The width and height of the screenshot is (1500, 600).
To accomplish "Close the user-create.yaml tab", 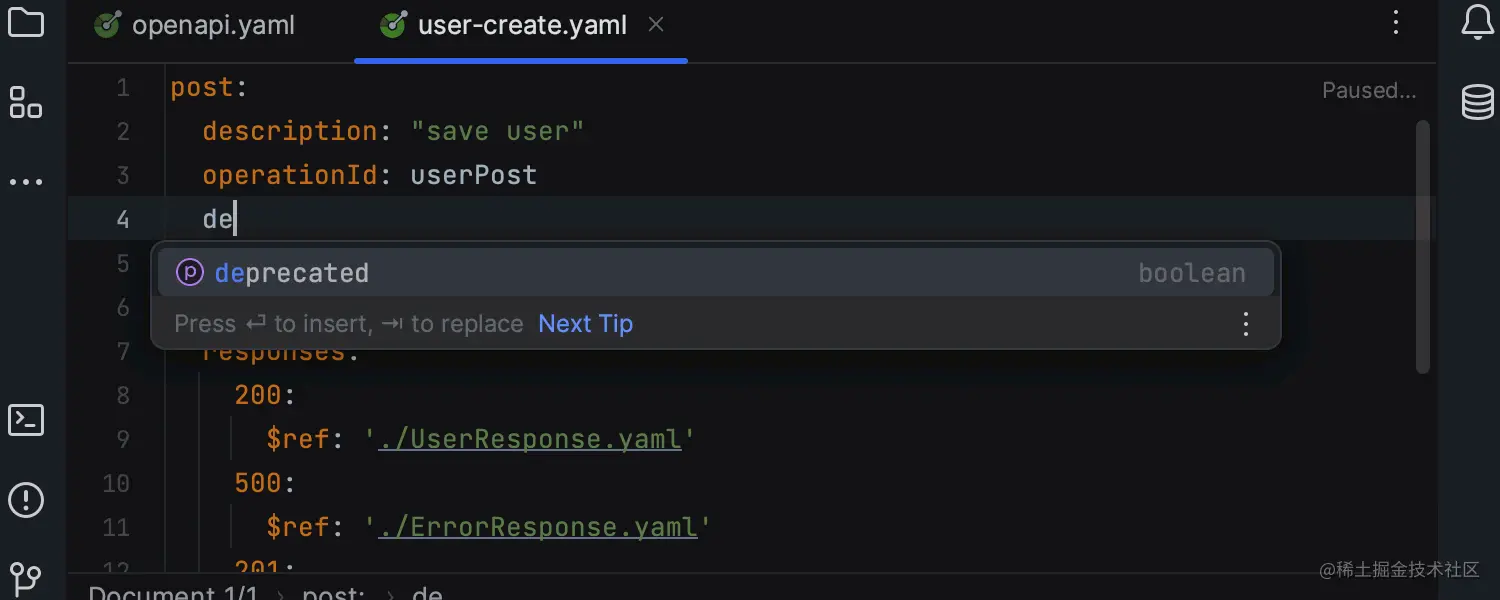I will click(x=656, y=25).
